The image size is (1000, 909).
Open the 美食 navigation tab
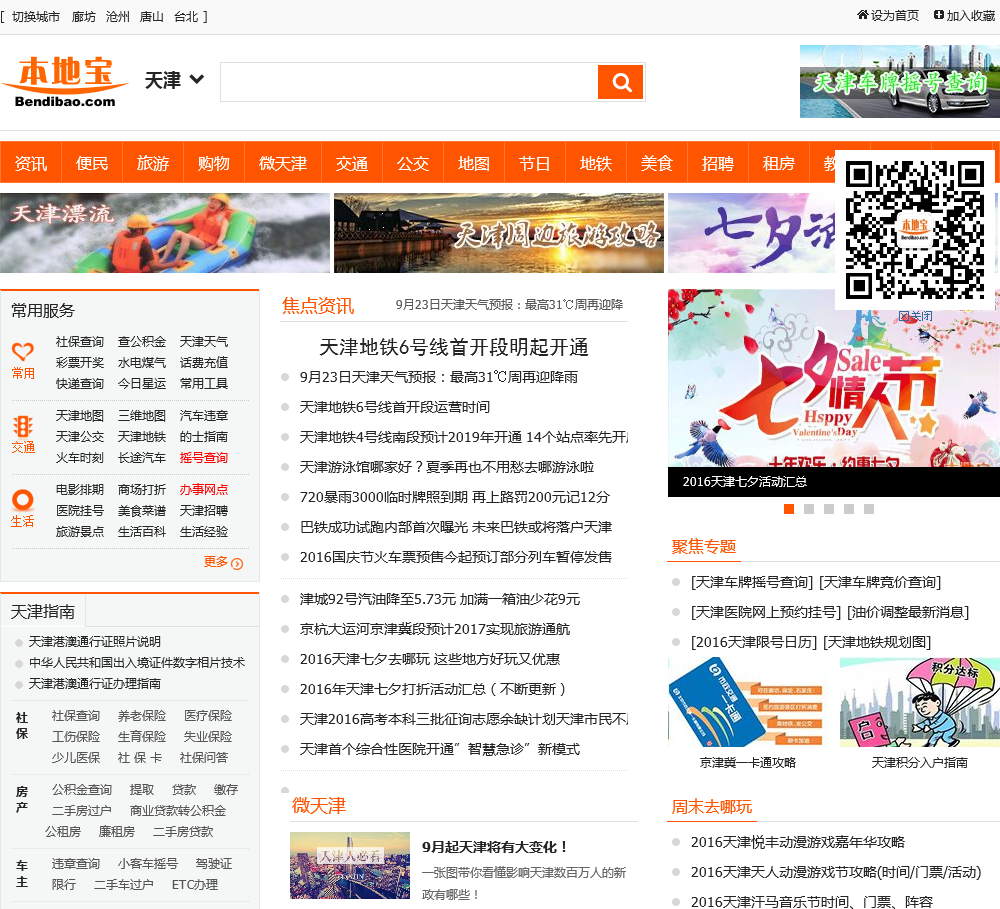click(x=657, y=164)
